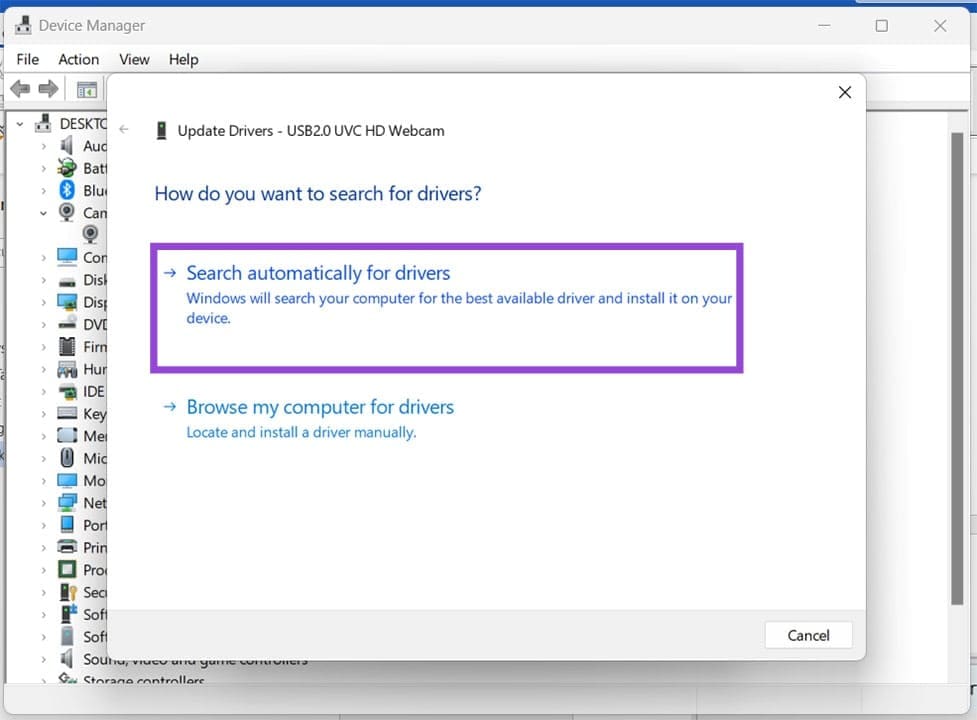Expand the Disk drives node
Viewport: 977px width, 720px height.
coord(45,279)
